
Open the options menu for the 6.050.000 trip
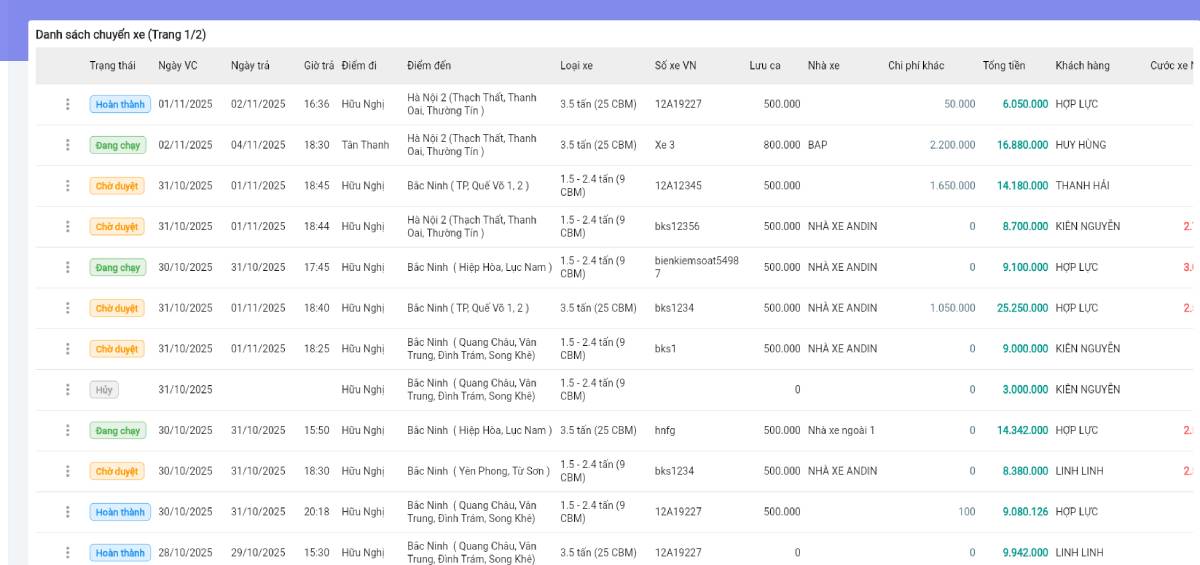click(68, 104)
